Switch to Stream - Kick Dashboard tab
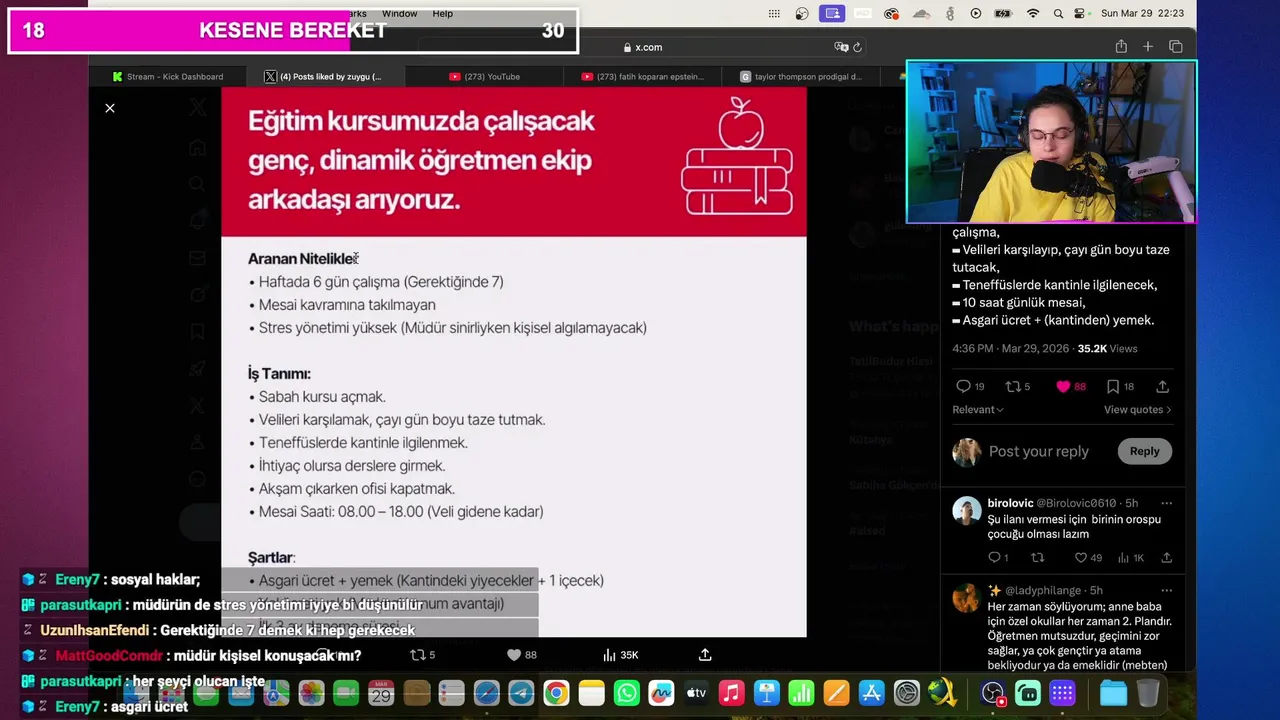This screenshot has width=1280, height=720. [168, 77]
